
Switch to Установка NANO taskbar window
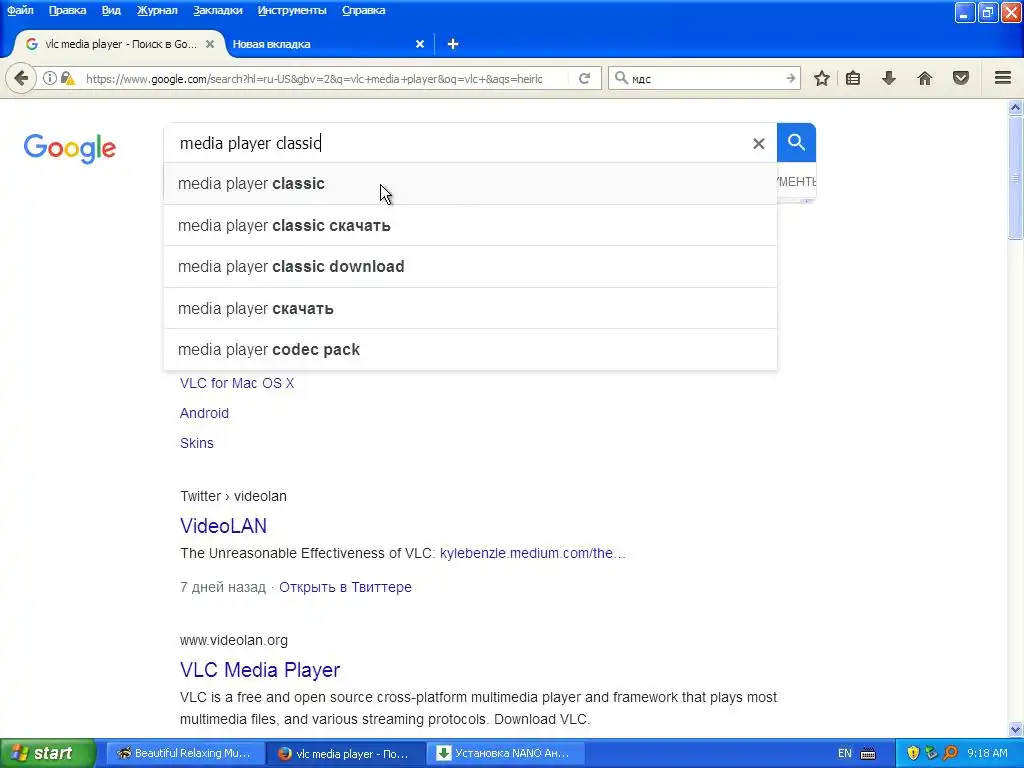point(505,754)
